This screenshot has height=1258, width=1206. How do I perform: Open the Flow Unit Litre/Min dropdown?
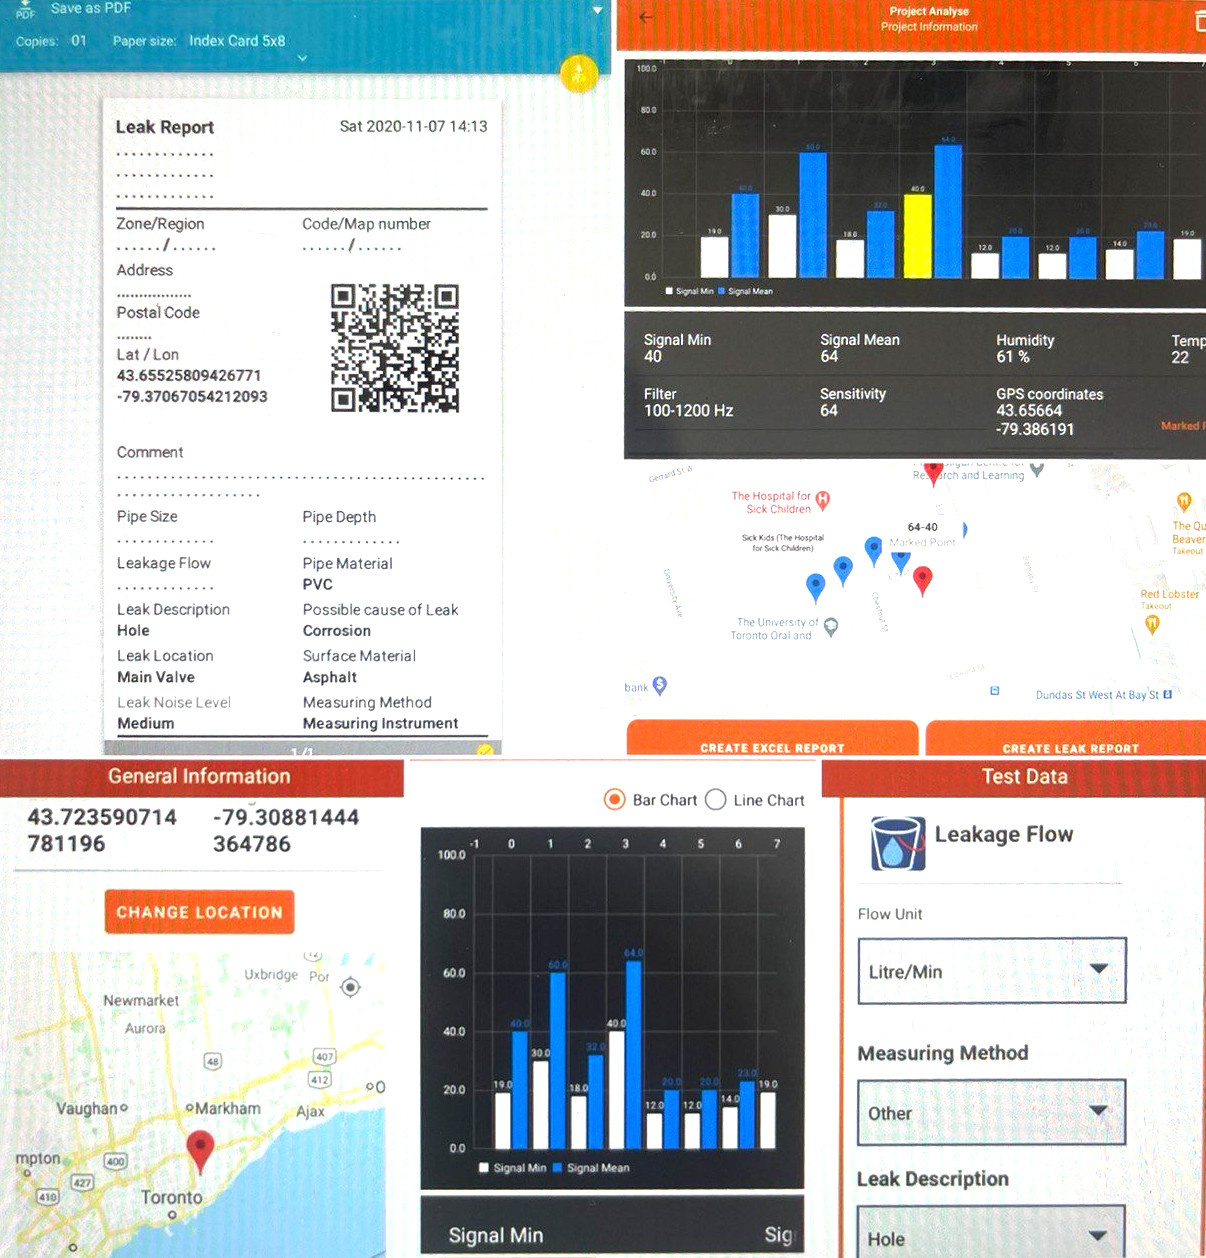(x=991, y=971)
